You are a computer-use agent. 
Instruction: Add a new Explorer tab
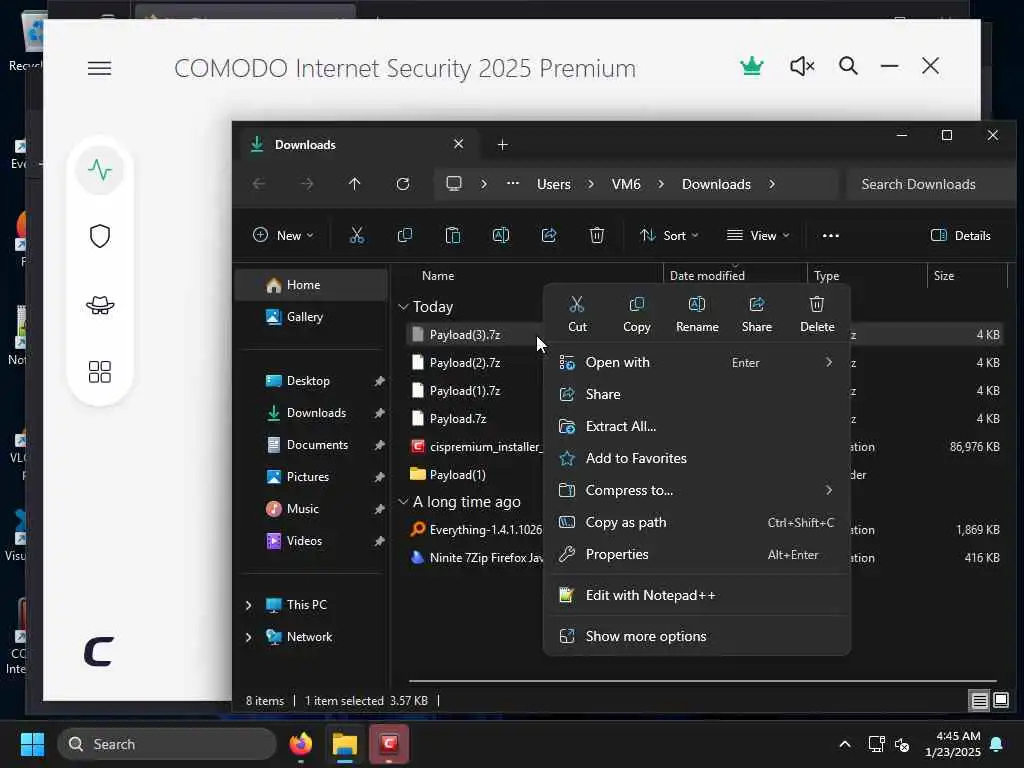click(x=502, y=144)
